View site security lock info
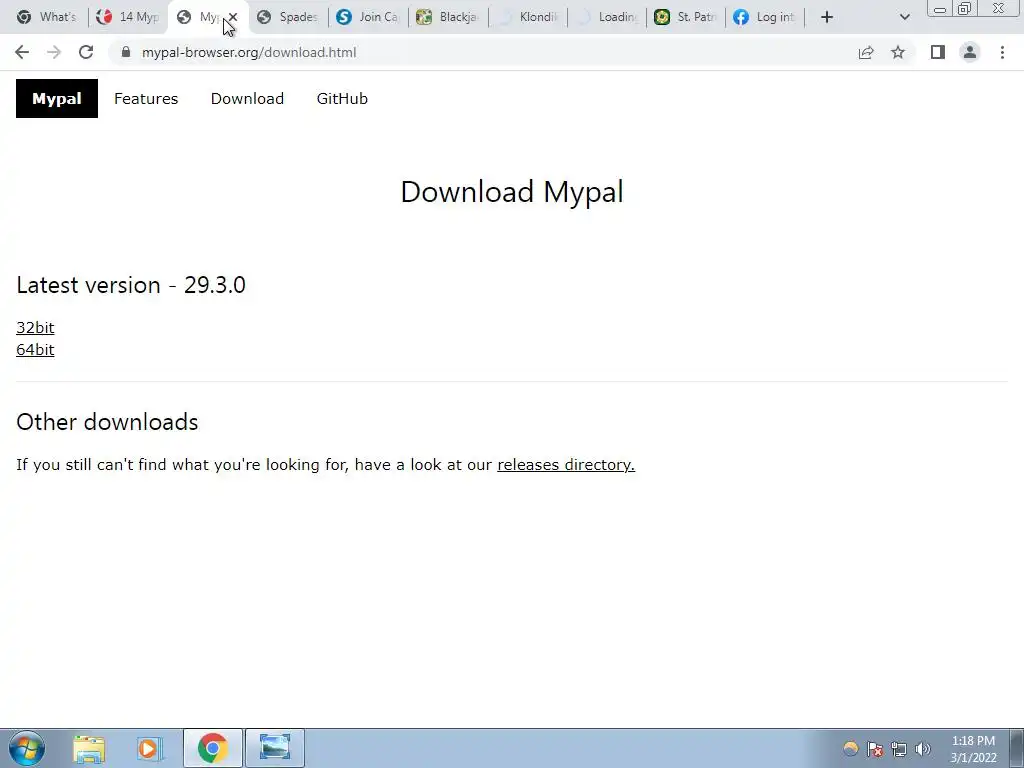Viewport: 1024px width, 768px height. click(126, 52)
